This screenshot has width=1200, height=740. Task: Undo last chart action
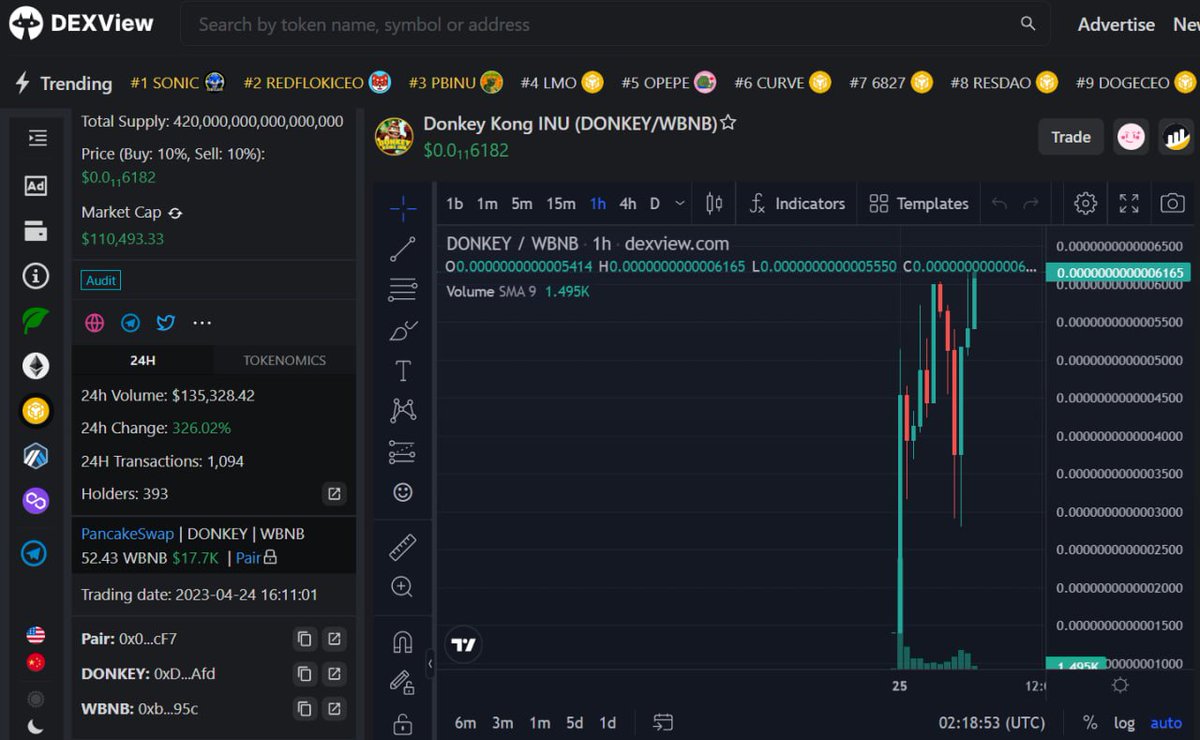[x=999, y=204]
